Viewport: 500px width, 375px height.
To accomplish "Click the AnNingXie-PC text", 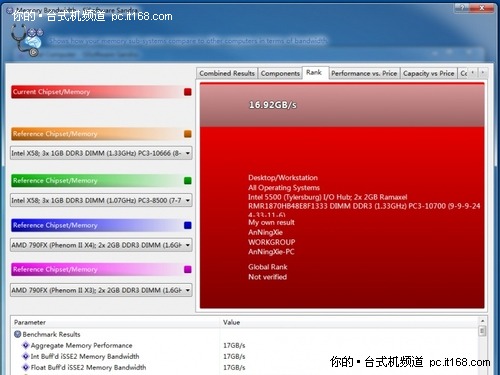I will pyautogui.click(x=271, y=252).
